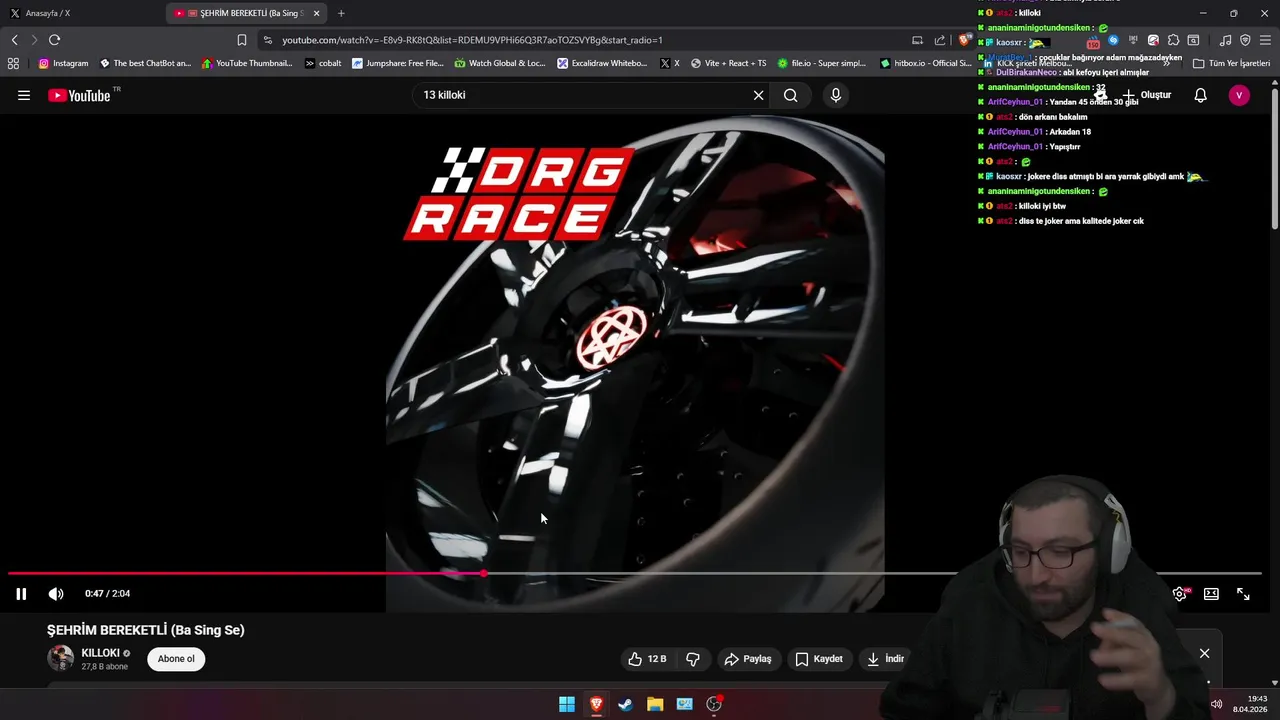Open the Watch Global & Loc bookmark

tap(500, 63)
